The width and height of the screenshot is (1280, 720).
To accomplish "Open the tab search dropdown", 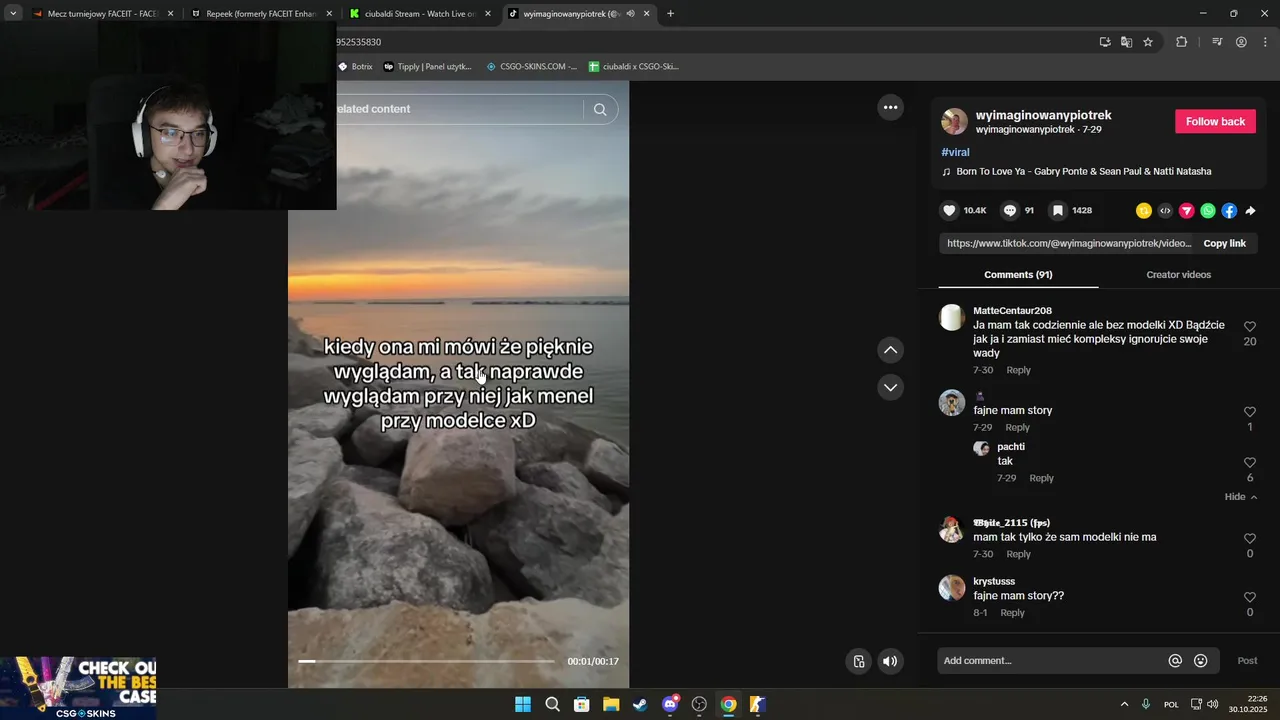I will tap(13, 14).
